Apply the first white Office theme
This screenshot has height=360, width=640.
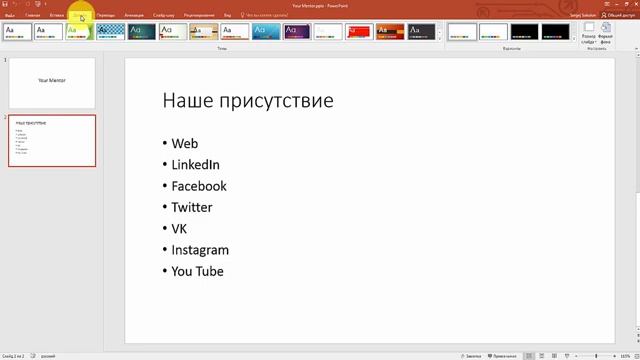(18, 32)
